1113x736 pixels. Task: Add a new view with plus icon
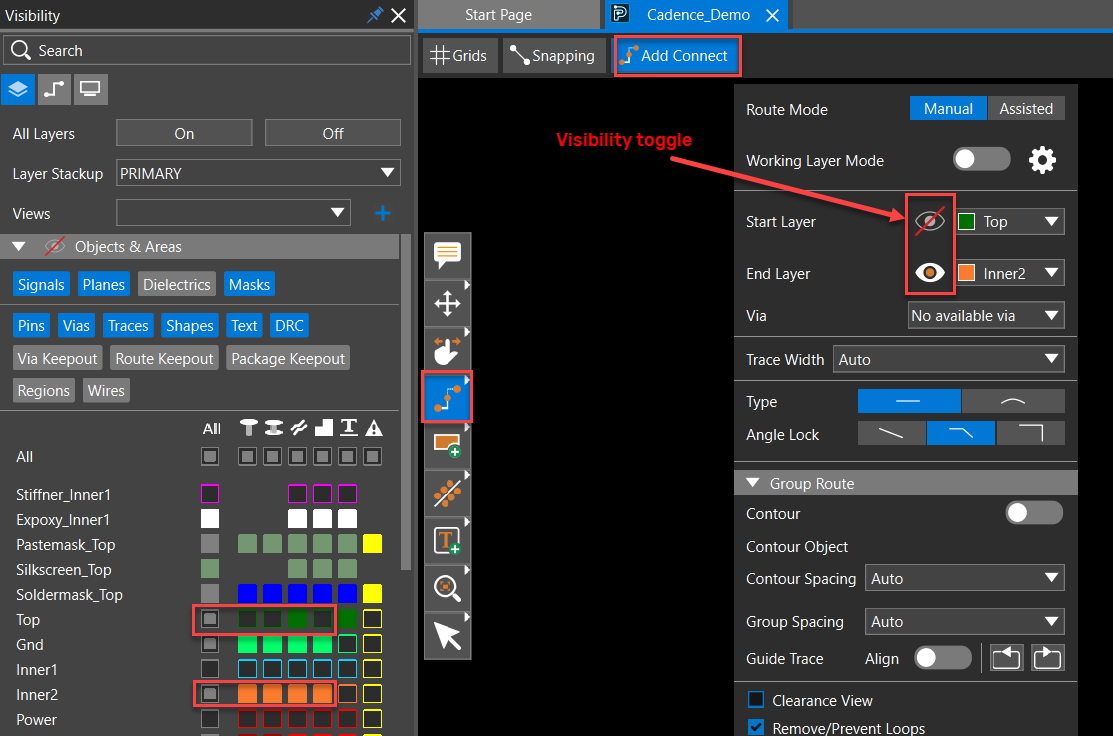pos(383,213)
